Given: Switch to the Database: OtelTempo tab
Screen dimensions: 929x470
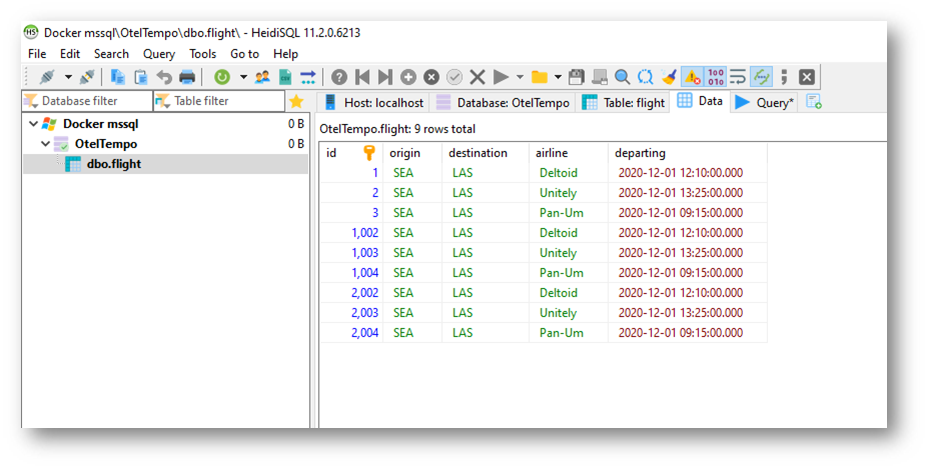Looking at the screenshot, I should (503, 103).
